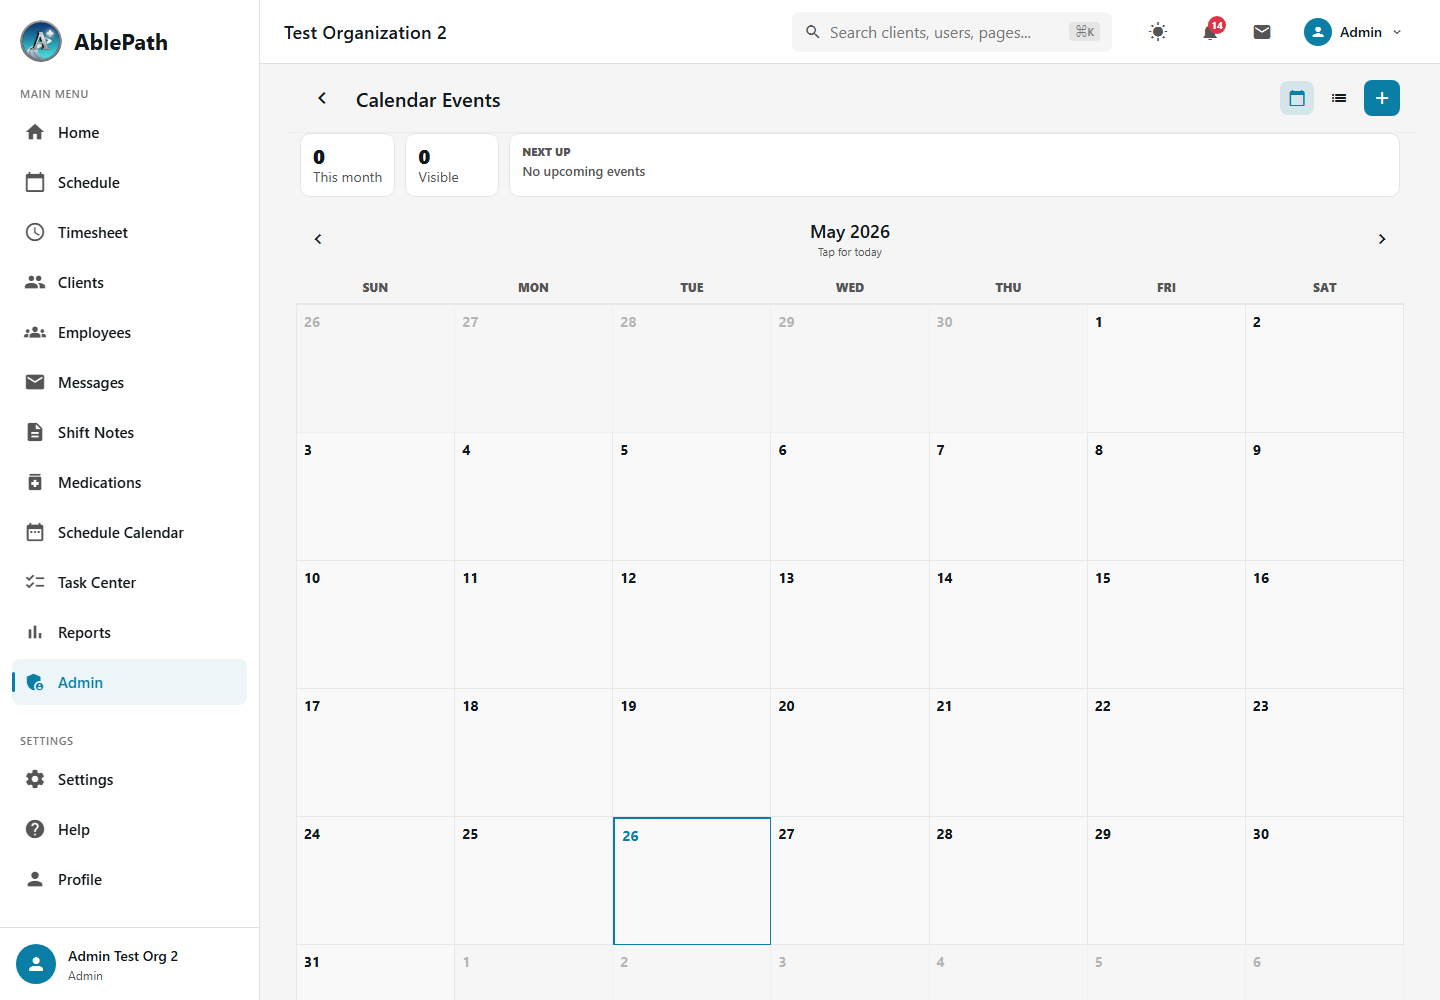This screenshot has width=1440, height=1000.
Task: Open Medications page
Action: [x=129, y=482]
